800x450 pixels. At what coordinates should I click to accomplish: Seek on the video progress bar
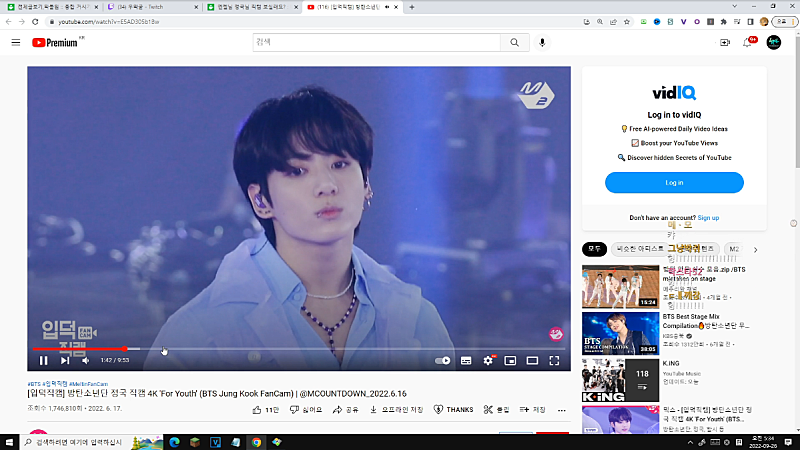point(299,349)
